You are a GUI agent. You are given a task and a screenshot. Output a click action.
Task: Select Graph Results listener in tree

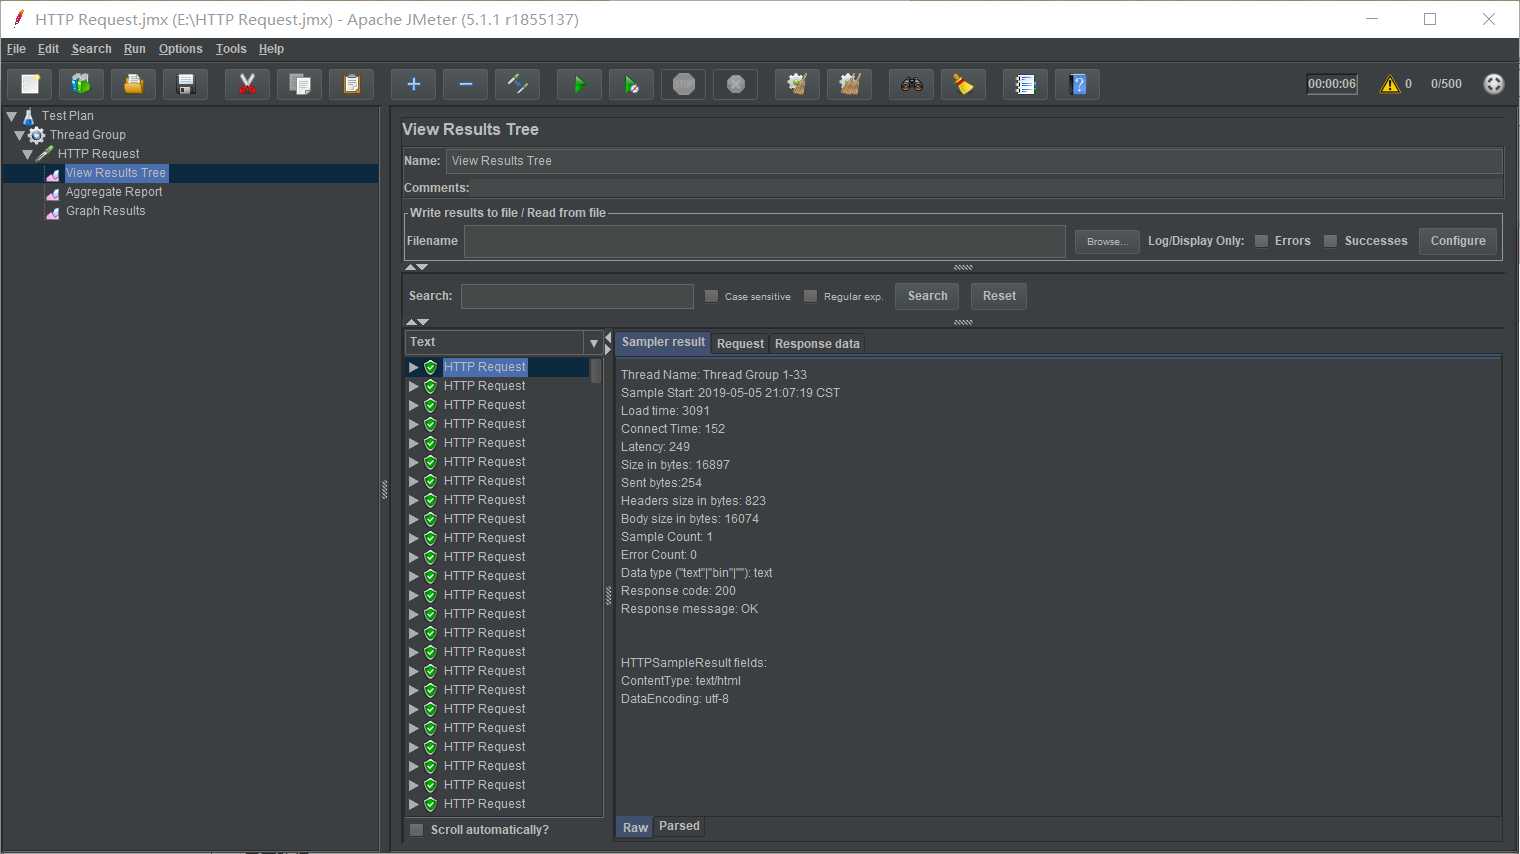pos(106,211)
